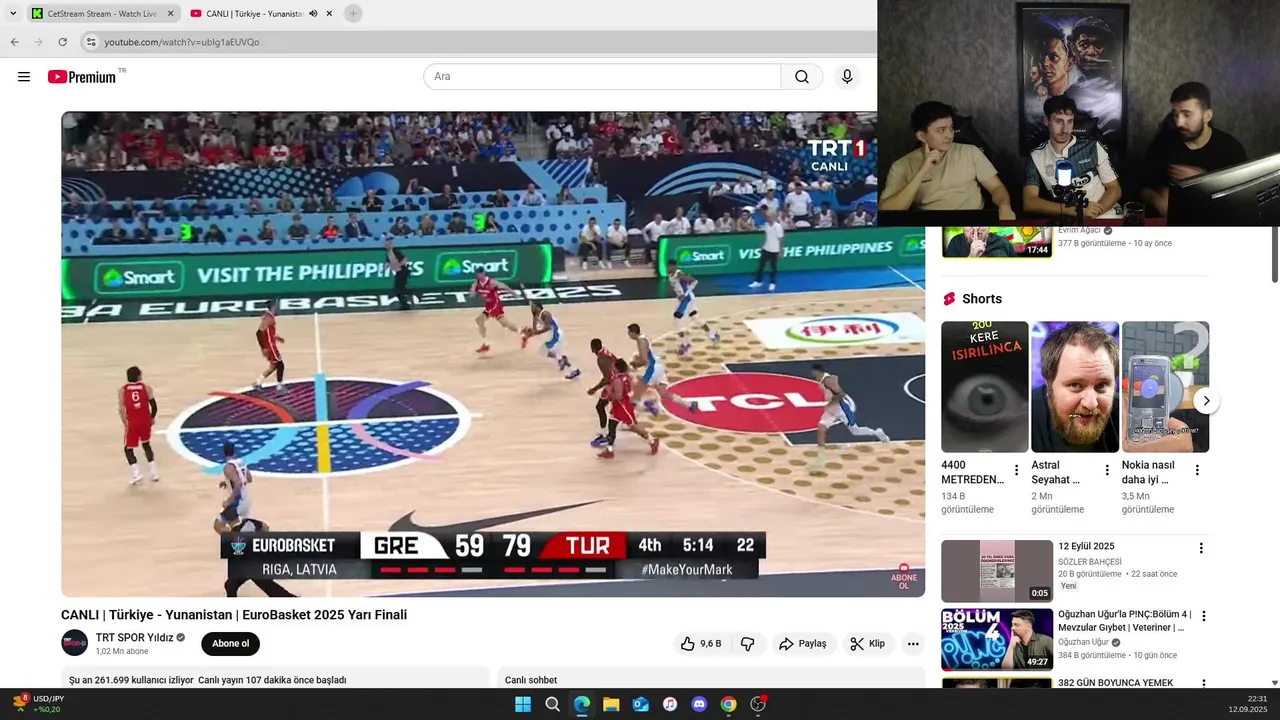1280x720 pixels.
Task: Open the music app taskbar icon
Action: coord(670,704)
